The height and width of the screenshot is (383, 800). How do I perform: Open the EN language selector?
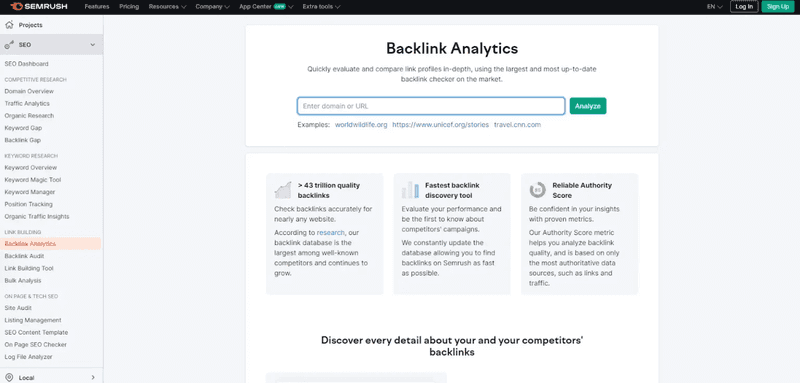714,7
